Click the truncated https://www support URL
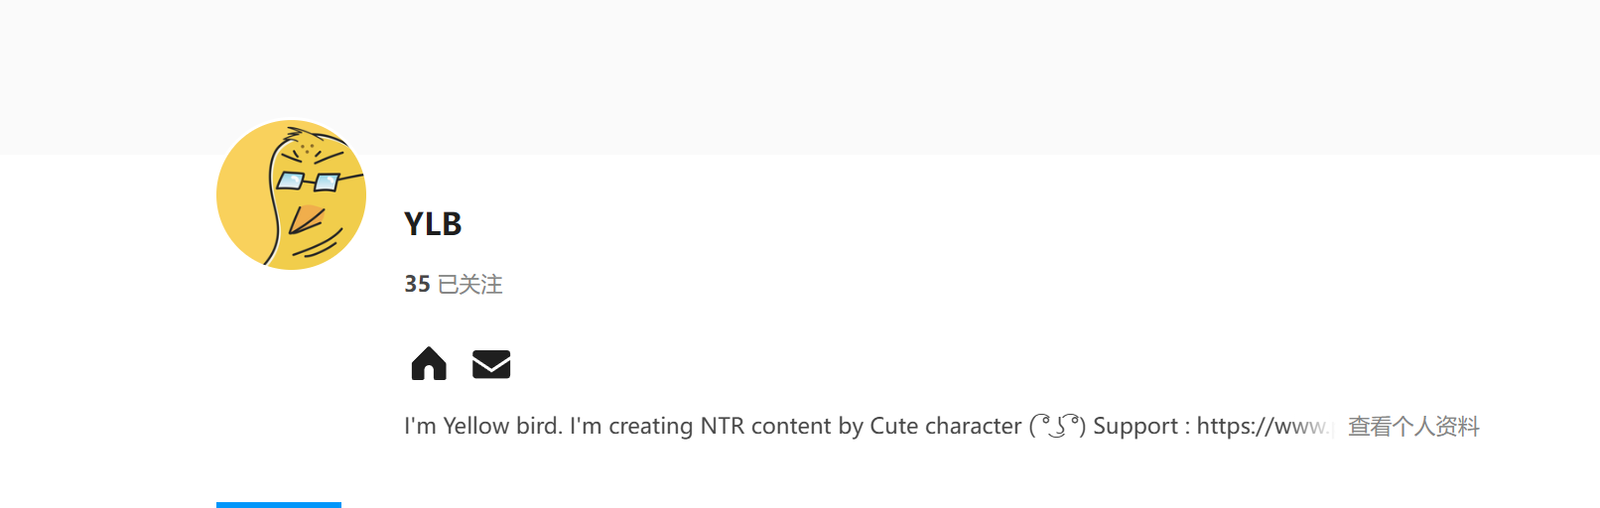 [x=1262, y=427]
